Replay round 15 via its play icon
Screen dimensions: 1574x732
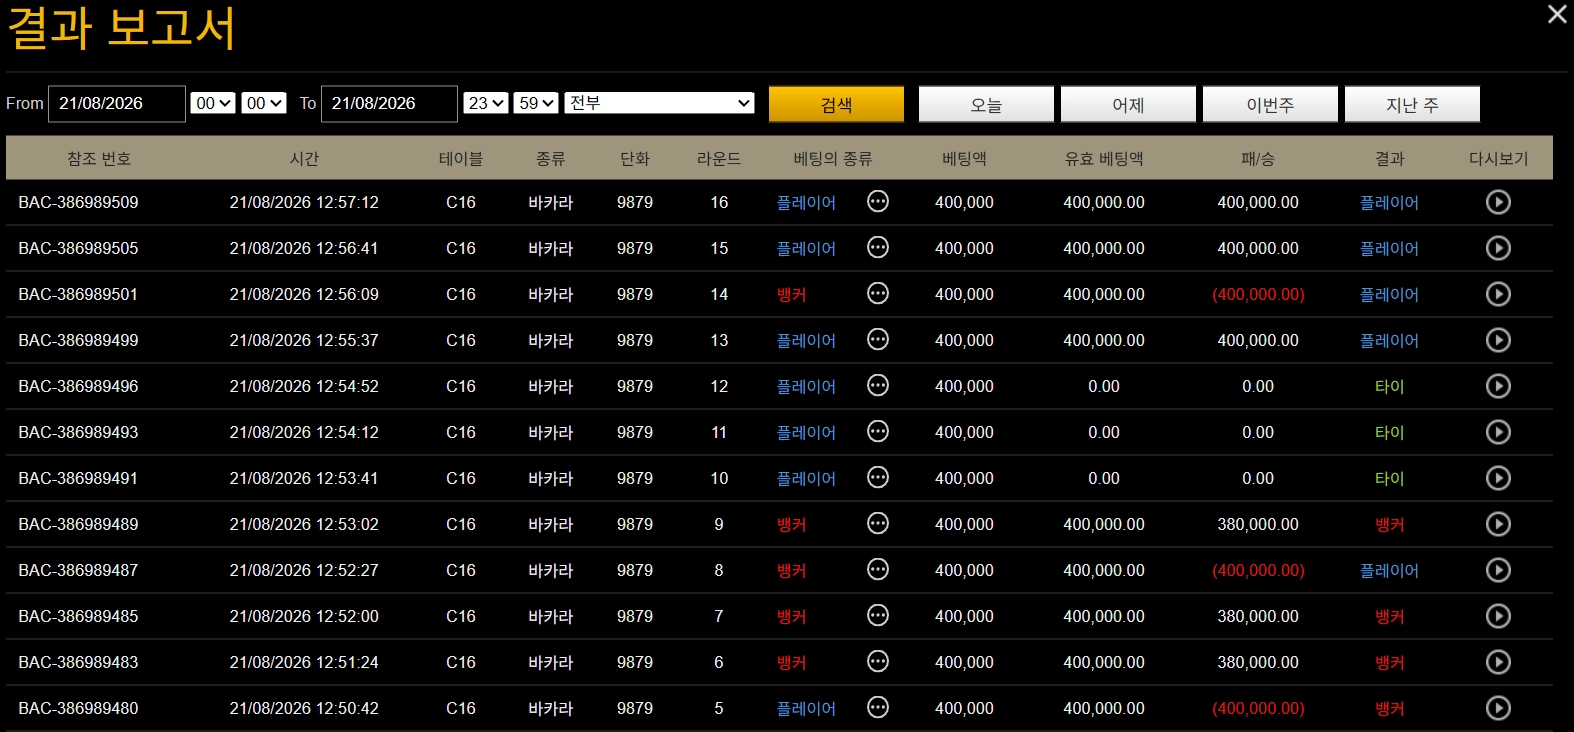pos(1498,248)
